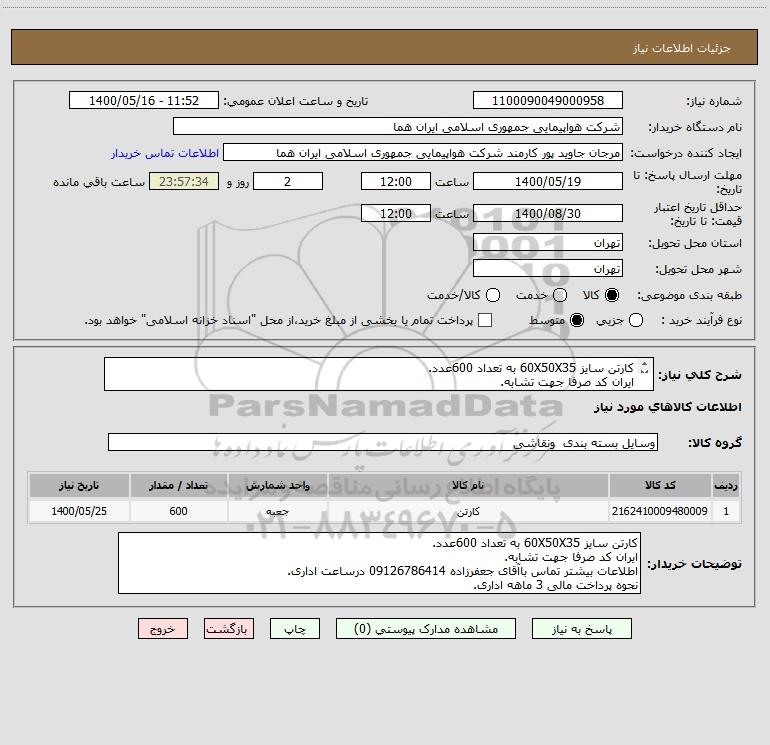The image size is (770, 745).
Task: Click the item name cell کارتن
Action: 468,511
